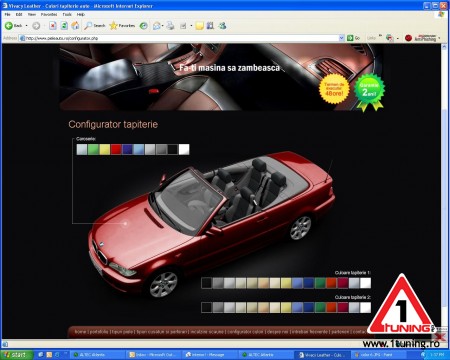Image resolution: width=450 pixels, height=360 pixels.
Task: Open Search with the magnifier icon
Action: point(95,26)
